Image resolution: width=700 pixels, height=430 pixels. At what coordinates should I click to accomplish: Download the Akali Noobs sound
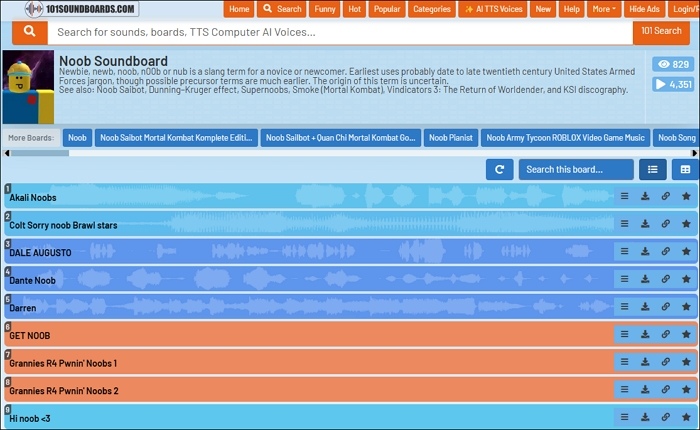(645, 196)
